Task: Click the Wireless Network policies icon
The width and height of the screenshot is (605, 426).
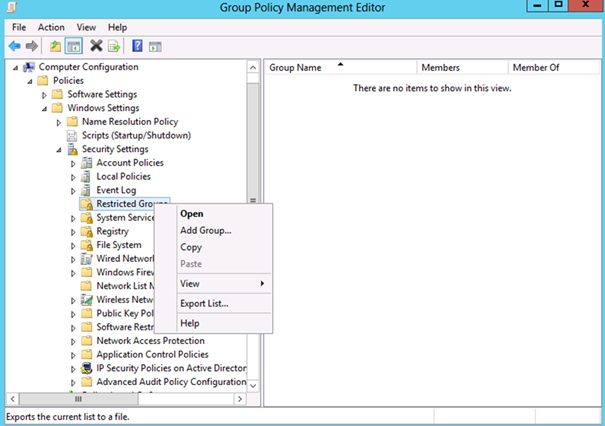Action: pos(87,300)
